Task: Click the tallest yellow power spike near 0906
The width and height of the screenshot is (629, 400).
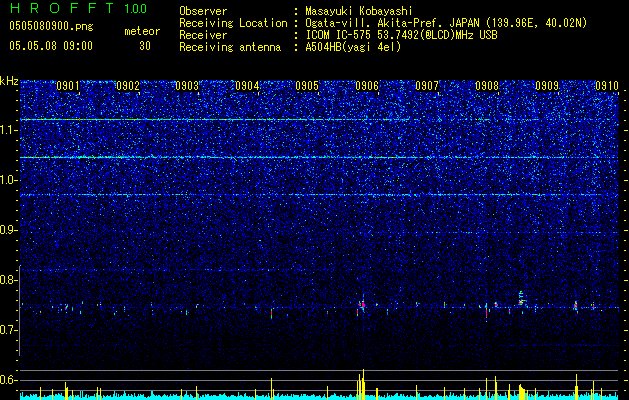Action: pyautogui.click(x=363, y=383)
